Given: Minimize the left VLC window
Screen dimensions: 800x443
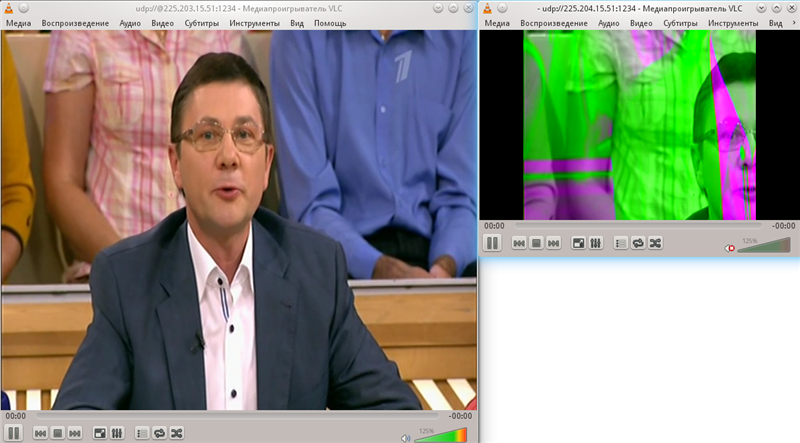Looking at the screenshot, I should pyautogui.click(x=438, y=8).
